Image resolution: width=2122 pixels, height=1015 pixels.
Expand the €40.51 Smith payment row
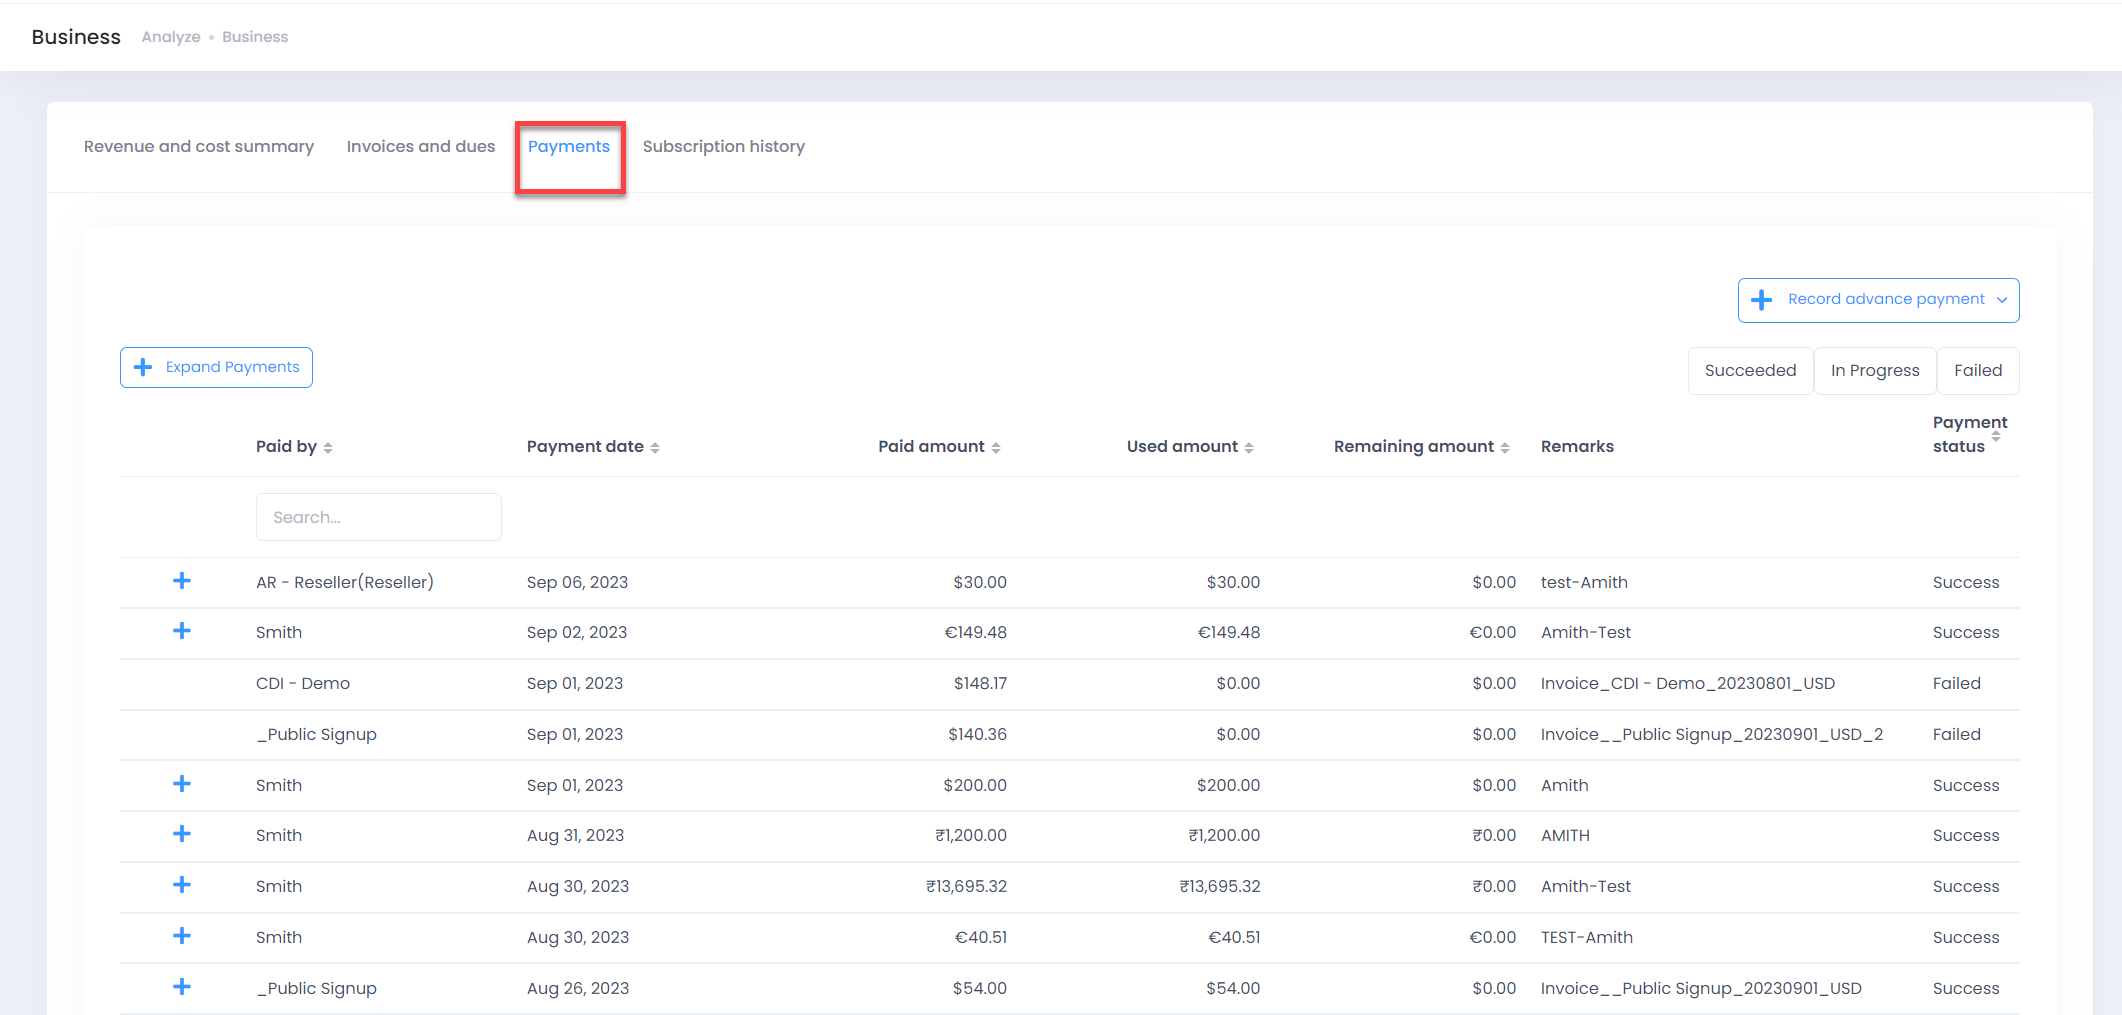coord(182,936)
